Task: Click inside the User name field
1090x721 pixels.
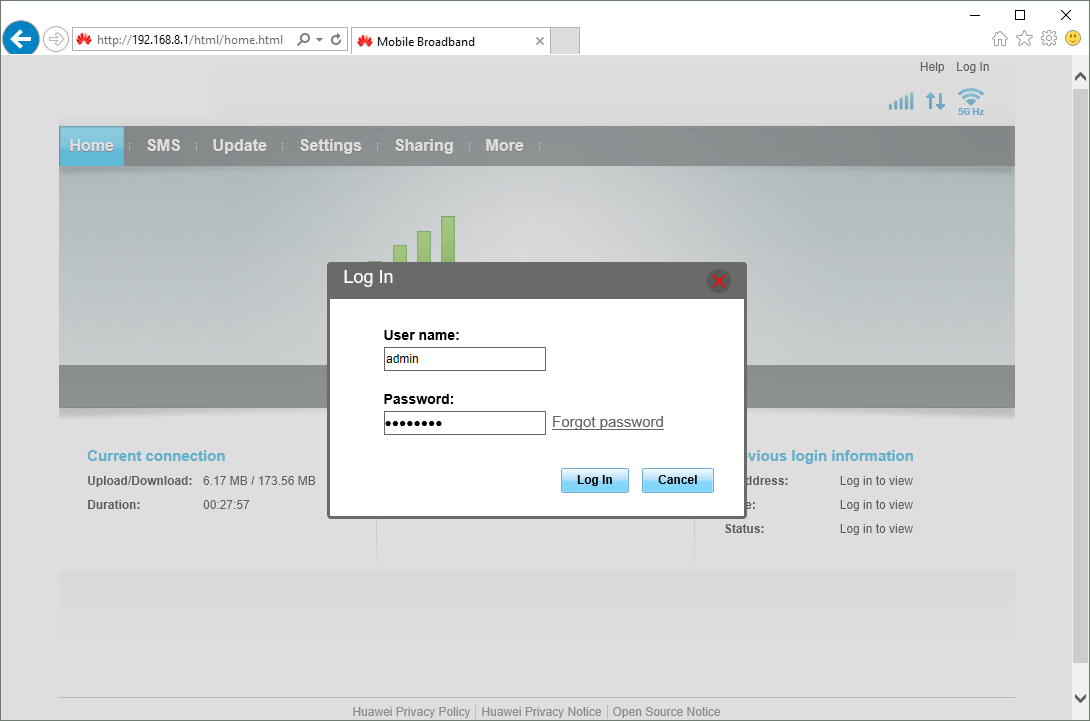Action: [464, 358]
